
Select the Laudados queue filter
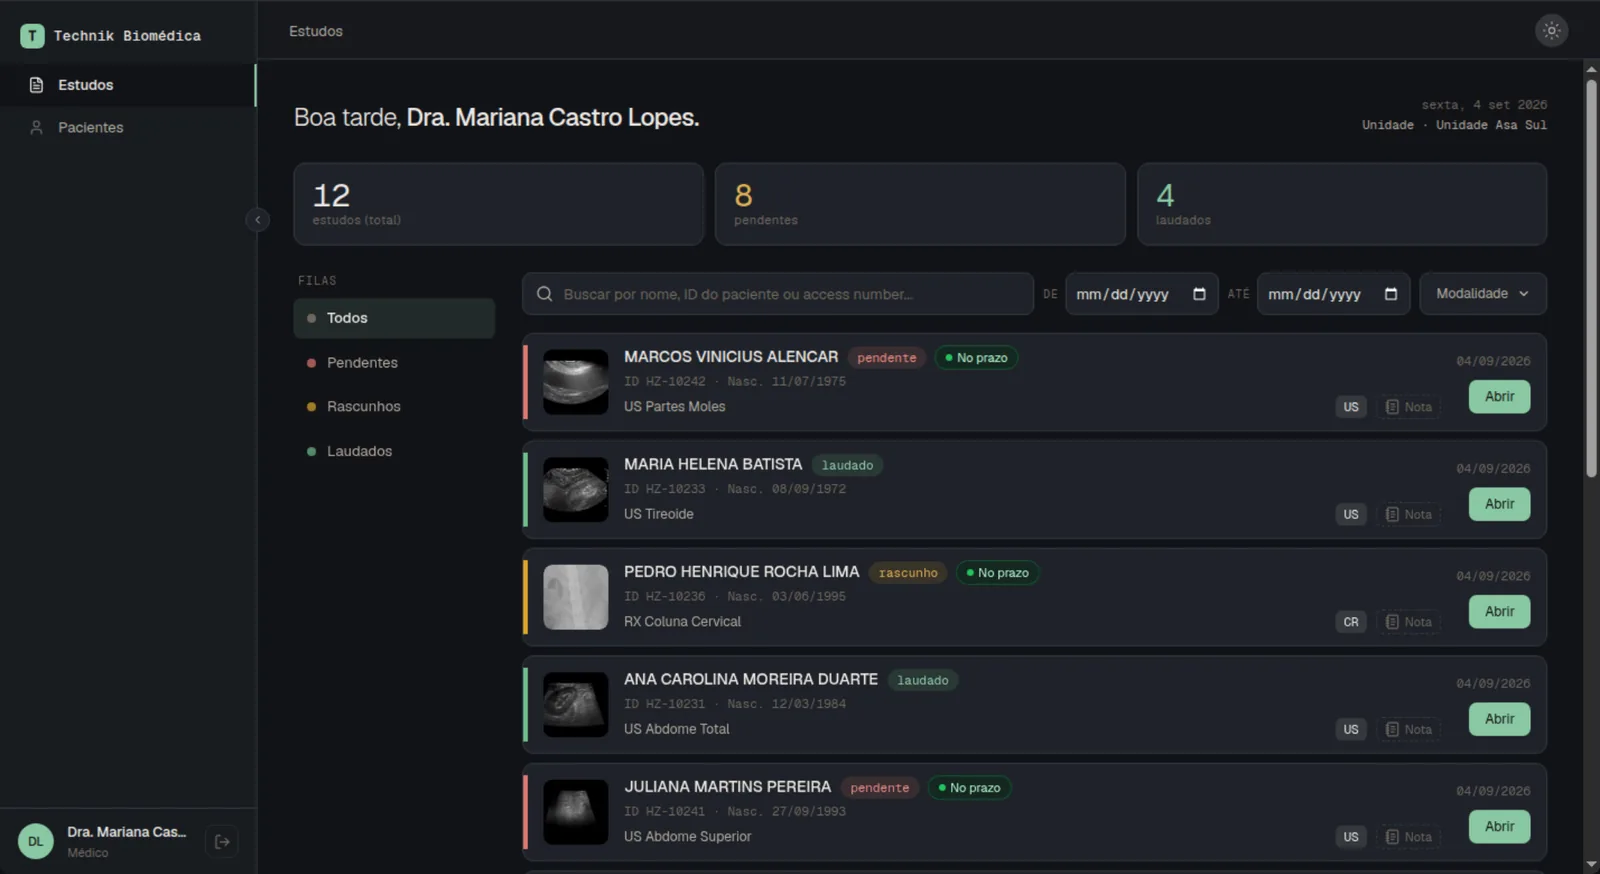point(394,452)
